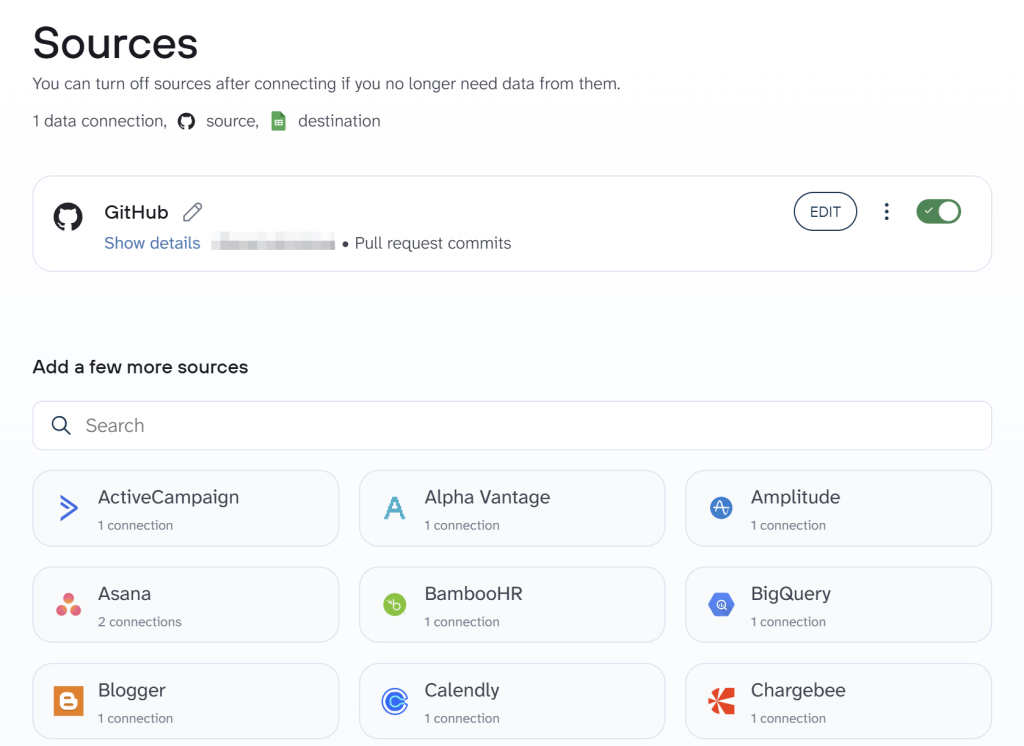Click the magnifying glass search icon
The image size is (1024, 746).
pos(61,425)
